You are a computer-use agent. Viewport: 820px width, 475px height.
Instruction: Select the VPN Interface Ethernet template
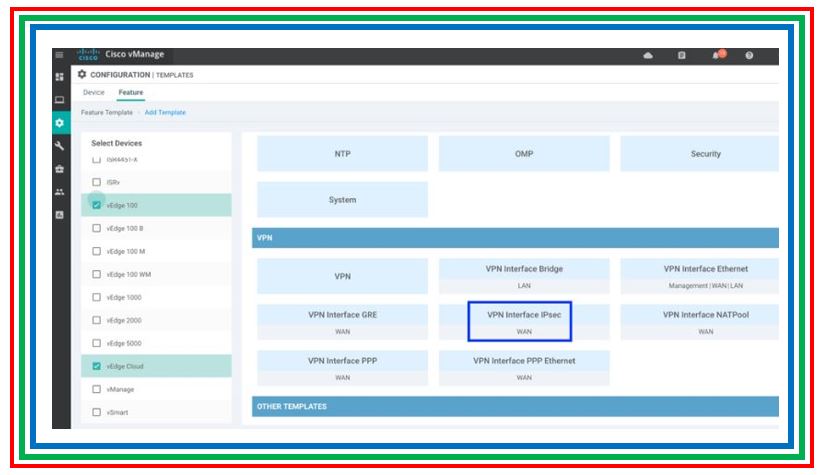point(705,276)
